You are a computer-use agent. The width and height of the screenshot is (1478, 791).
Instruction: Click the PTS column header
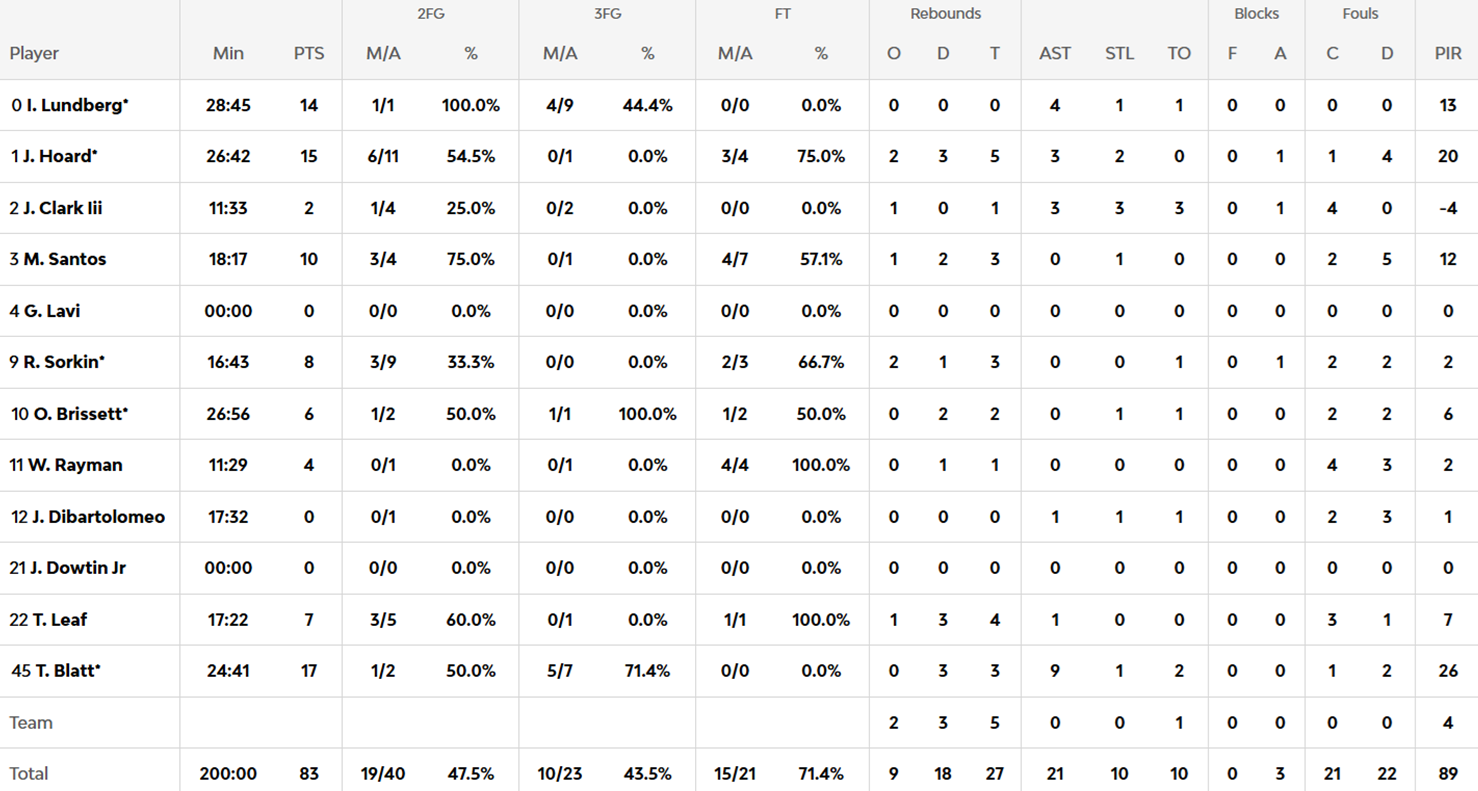pos(309,54)
